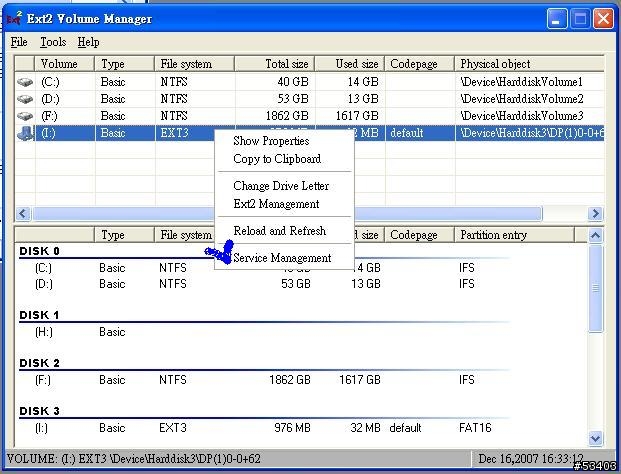Image resolution: width=621 pixels, height=474 pixels.
Task: Click horizontal scrollbar left arrow
Action: [23, 214]
